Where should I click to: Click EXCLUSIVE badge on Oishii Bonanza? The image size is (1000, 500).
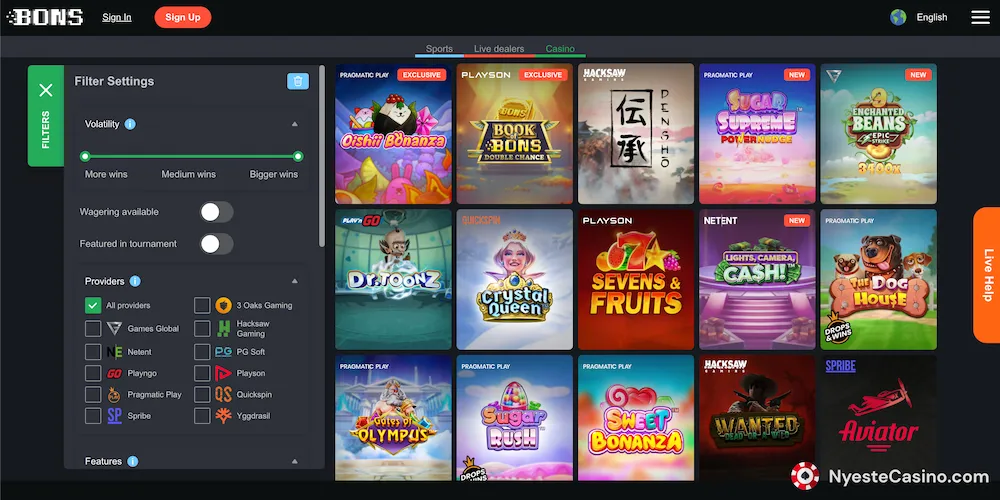(422, 75)
